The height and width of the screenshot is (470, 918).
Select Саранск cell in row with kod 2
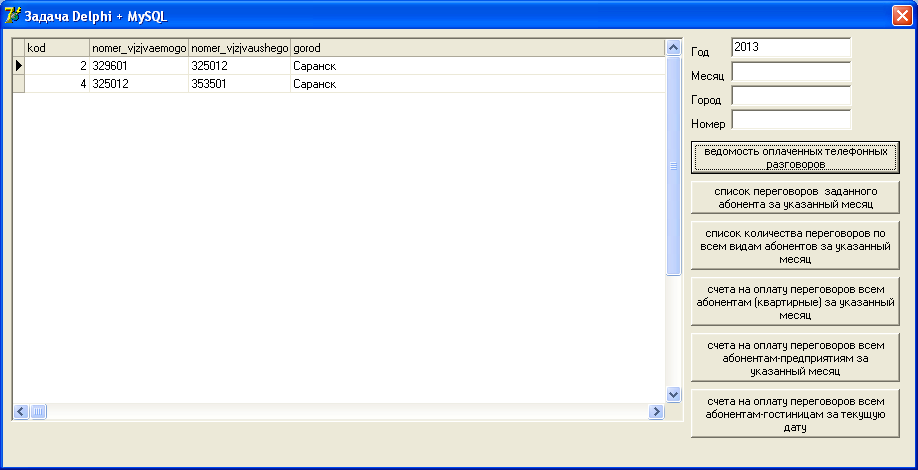coord(478,66)
